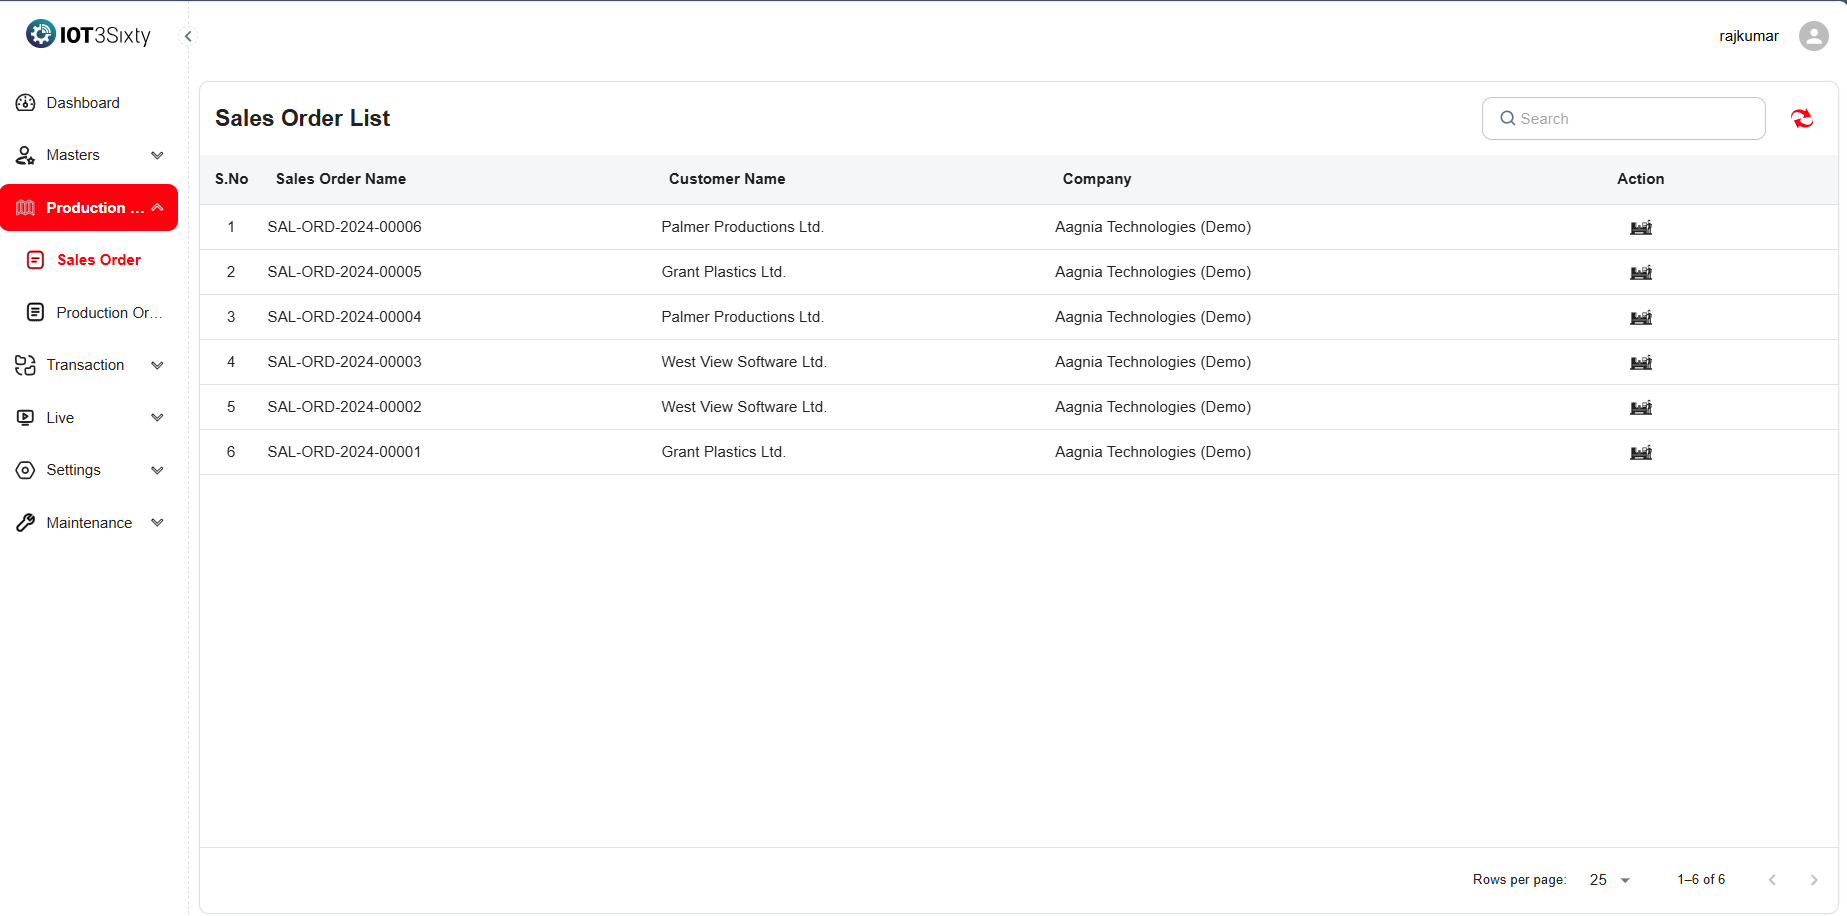Expand the Live menu
This screenshot has height=916, width=1847.
click(89, 418)
